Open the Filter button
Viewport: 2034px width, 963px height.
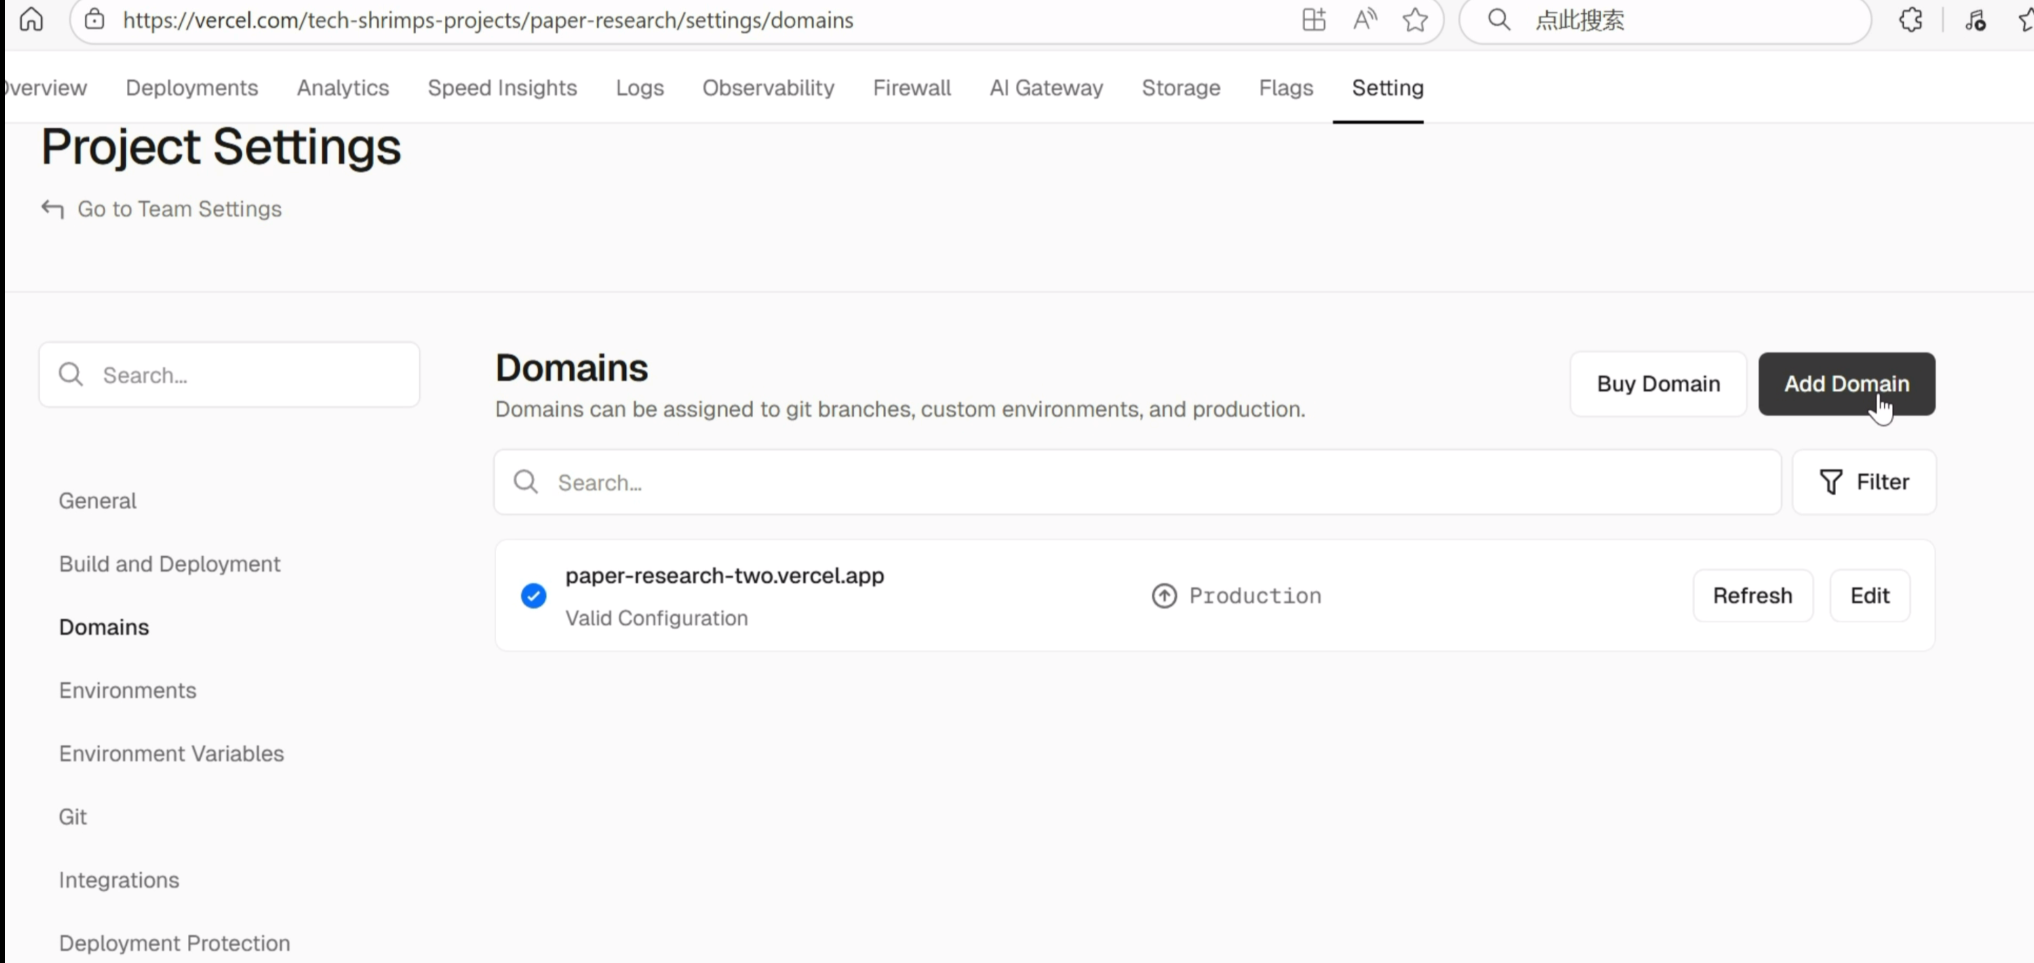[1864, 482]
